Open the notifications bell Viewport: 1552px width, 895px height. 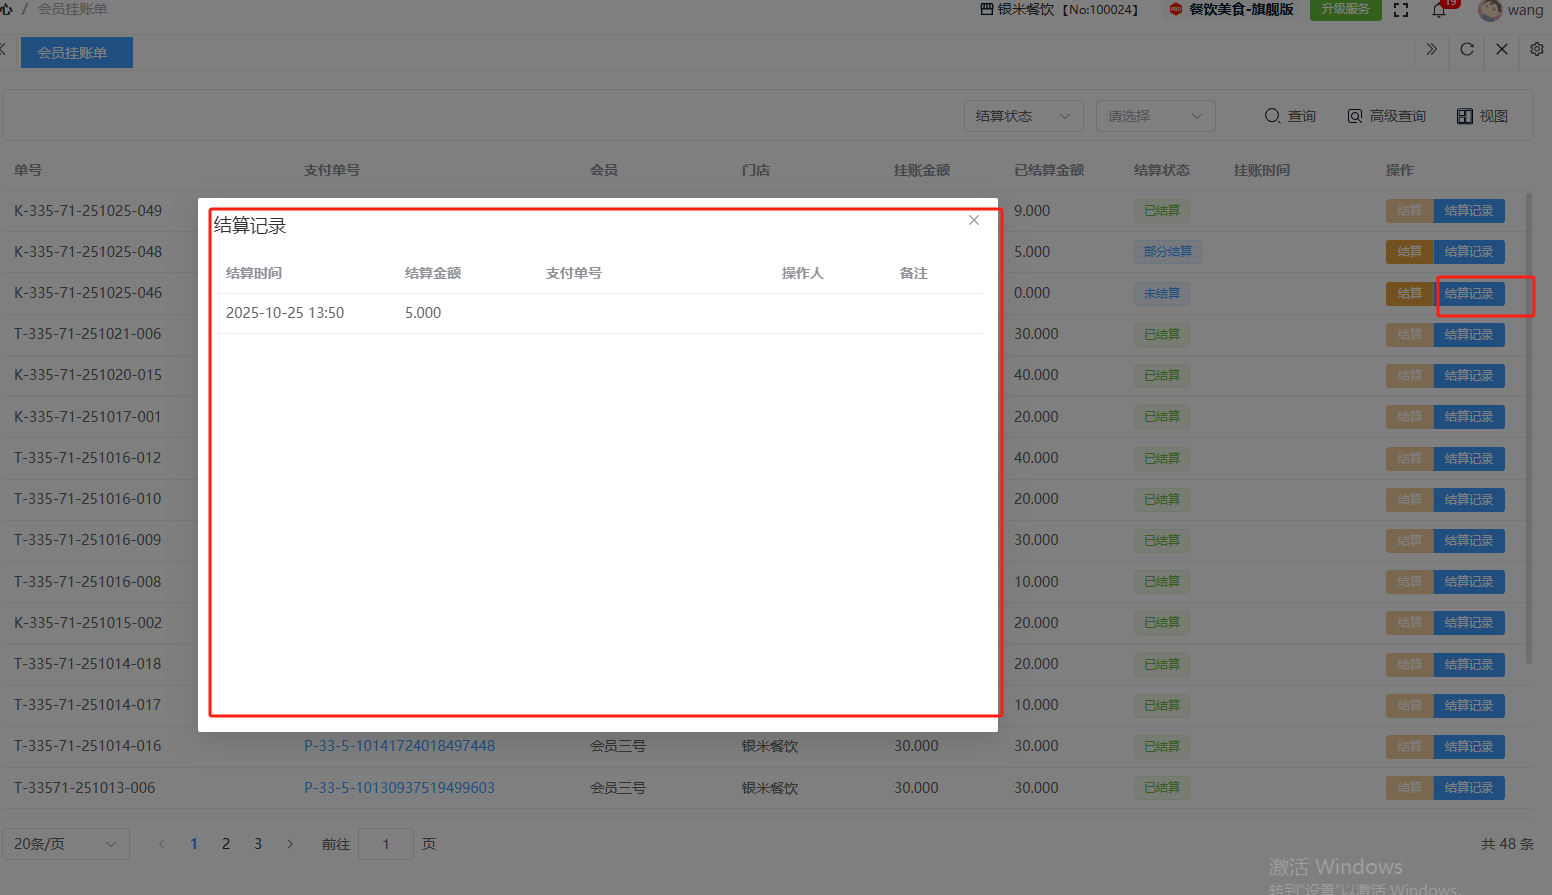click(x=1439, y=10)
